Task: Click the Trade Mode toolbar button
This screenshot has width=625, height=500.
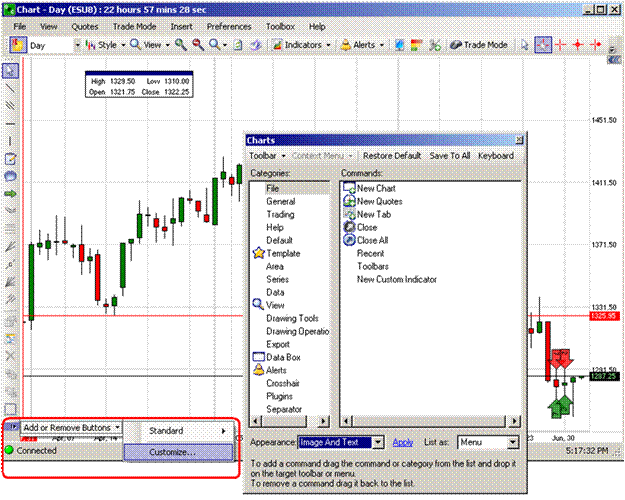Action: (x=478, y=45)
